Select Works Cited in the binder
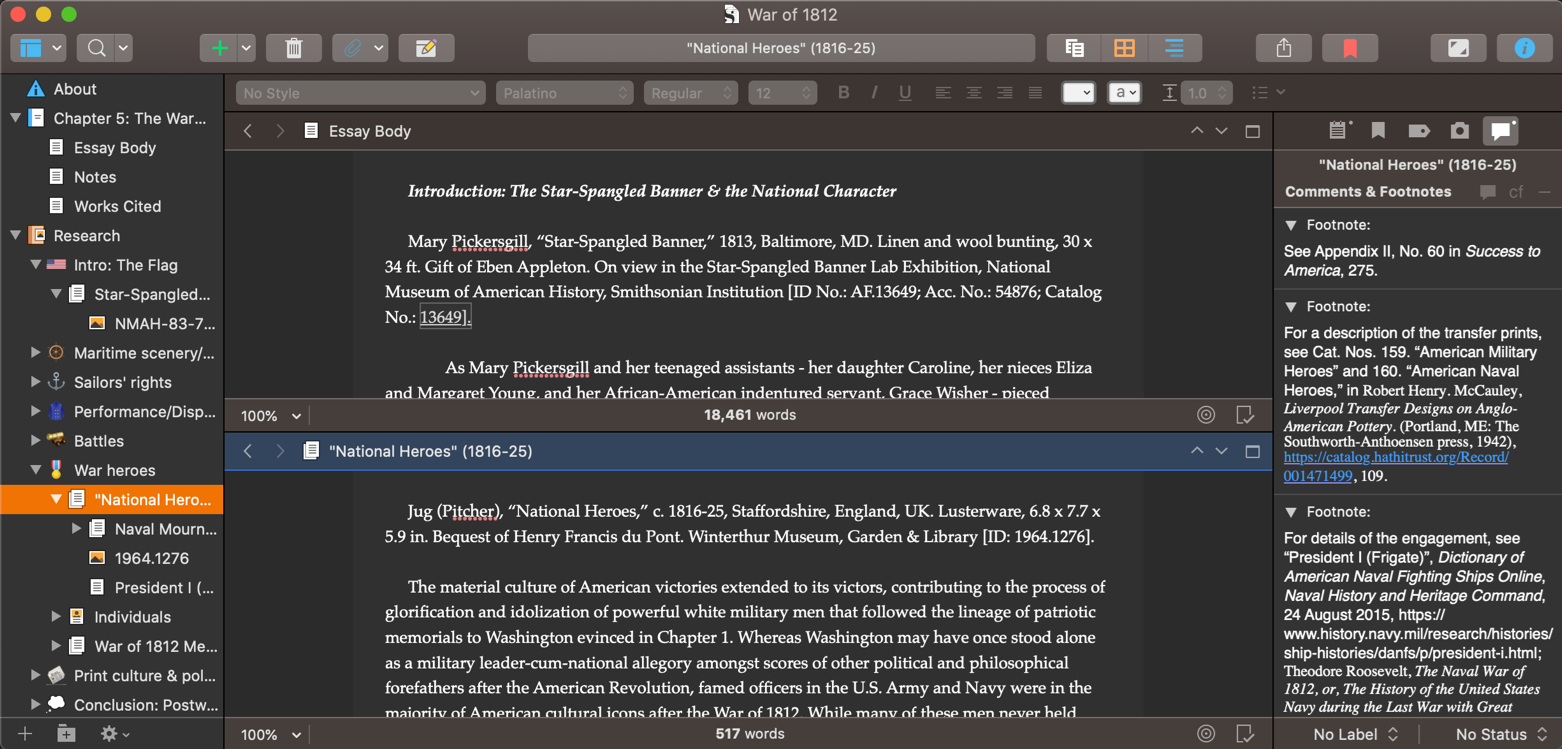This screenshot has height=749, width=1562. coord(117,206)
